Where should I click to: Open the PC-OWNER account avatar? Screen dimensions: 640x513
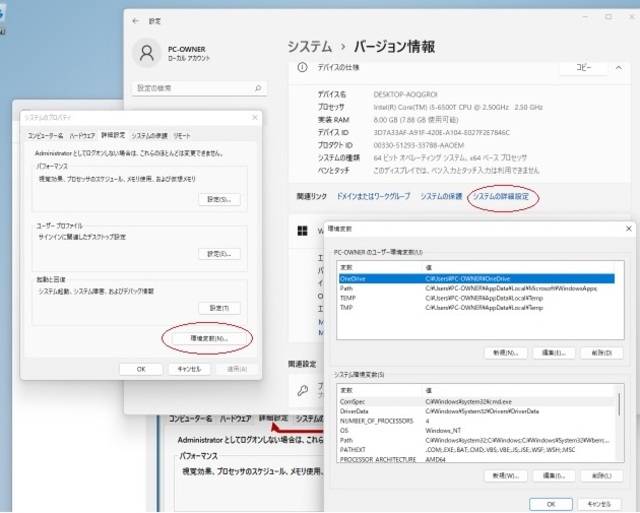(147, 53)
